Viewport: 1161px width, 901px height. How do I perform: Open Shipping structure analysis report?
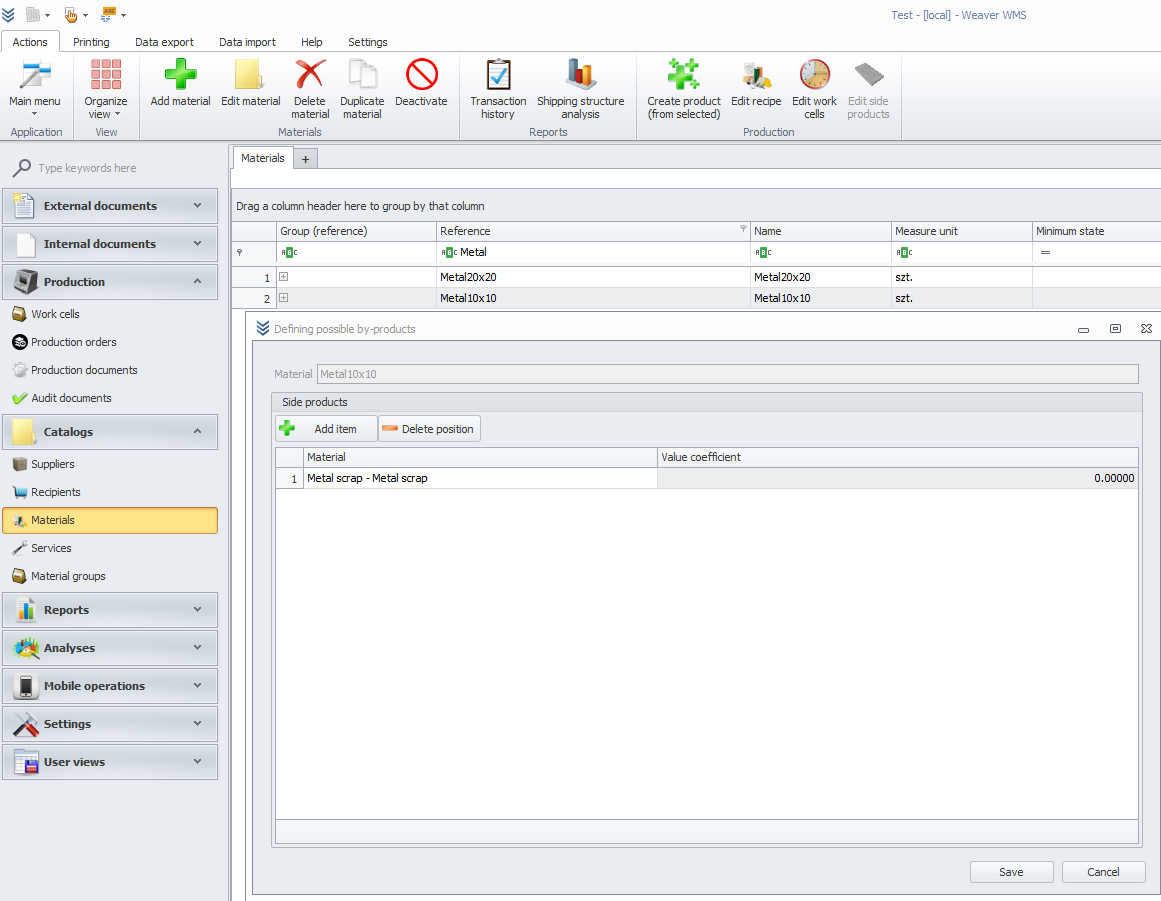coord(580,87)
